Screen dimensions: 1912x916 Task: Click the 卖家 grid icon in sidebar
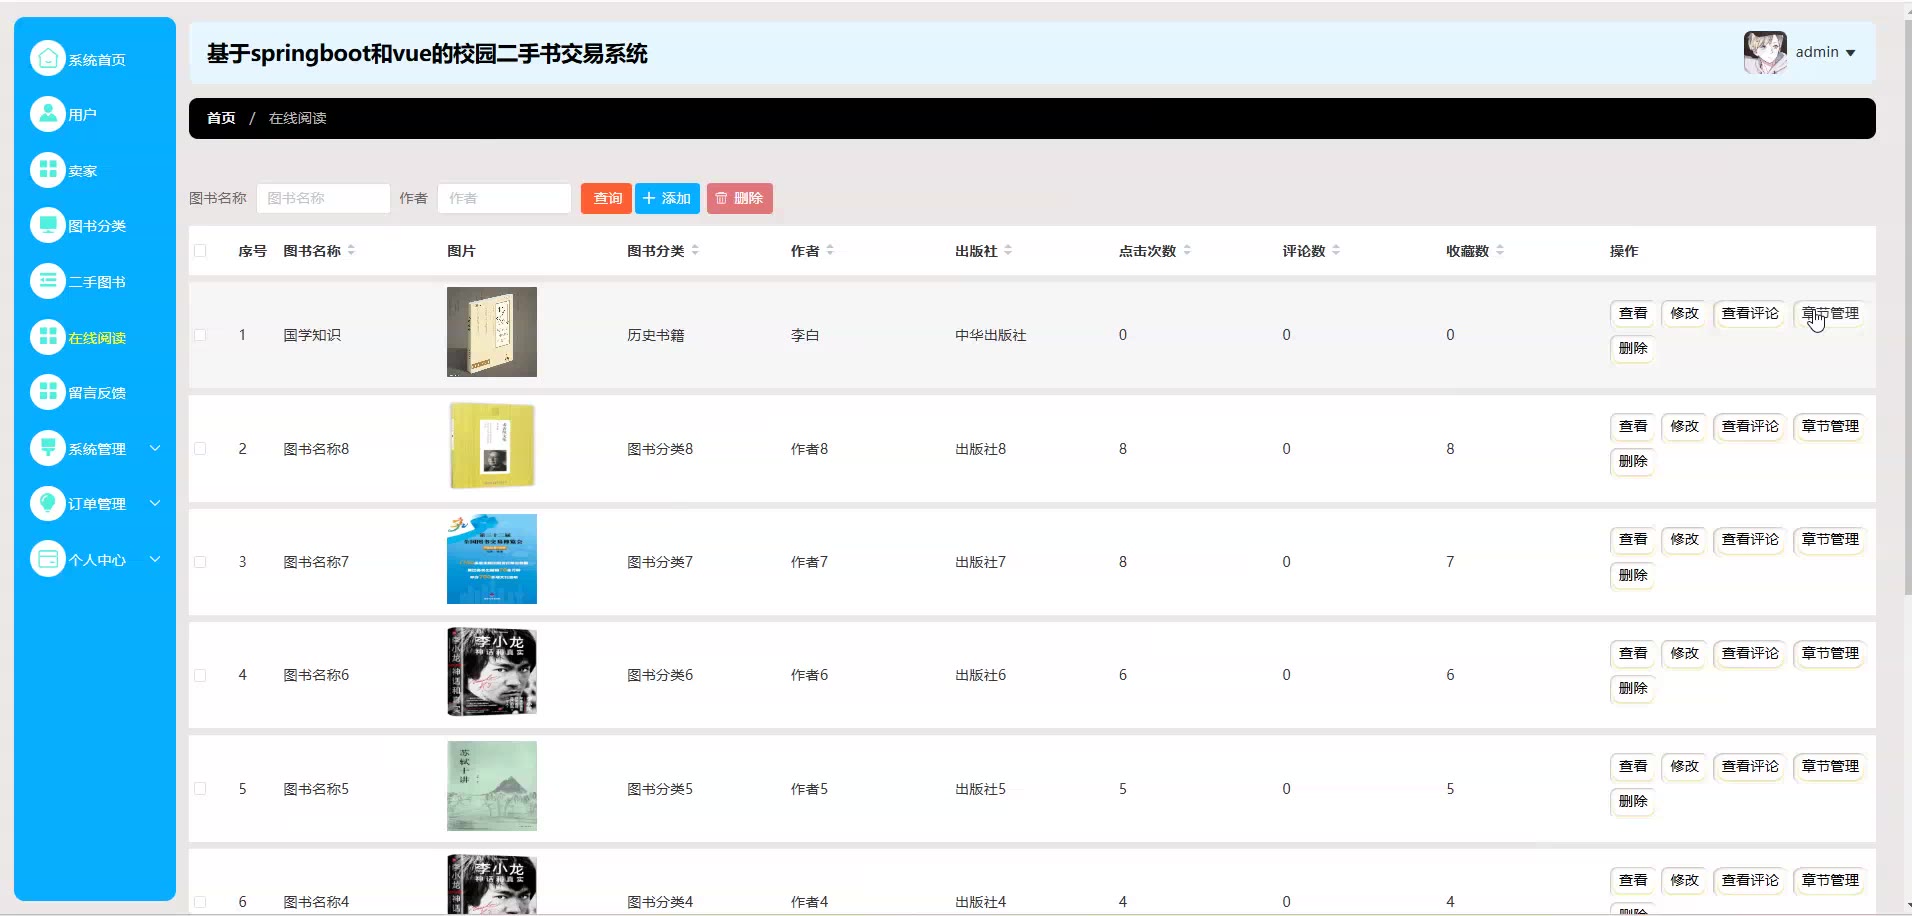pyautogui.click(x=47, y=170)
